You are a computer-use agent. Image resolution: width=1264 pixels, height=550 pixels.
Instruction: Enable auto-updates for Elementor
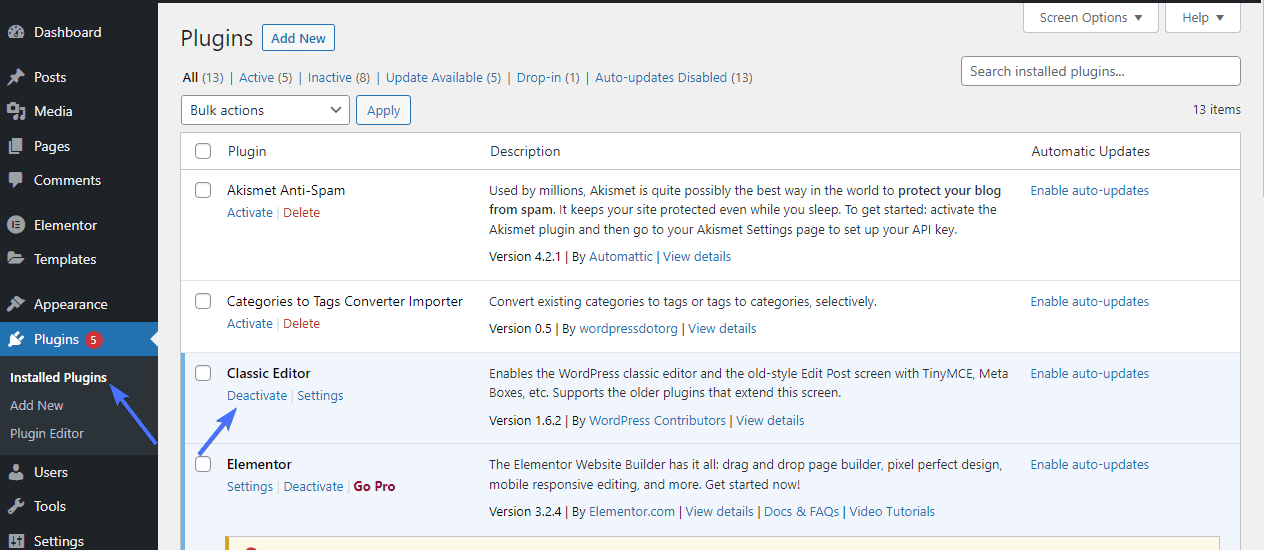click(1090, 464)
